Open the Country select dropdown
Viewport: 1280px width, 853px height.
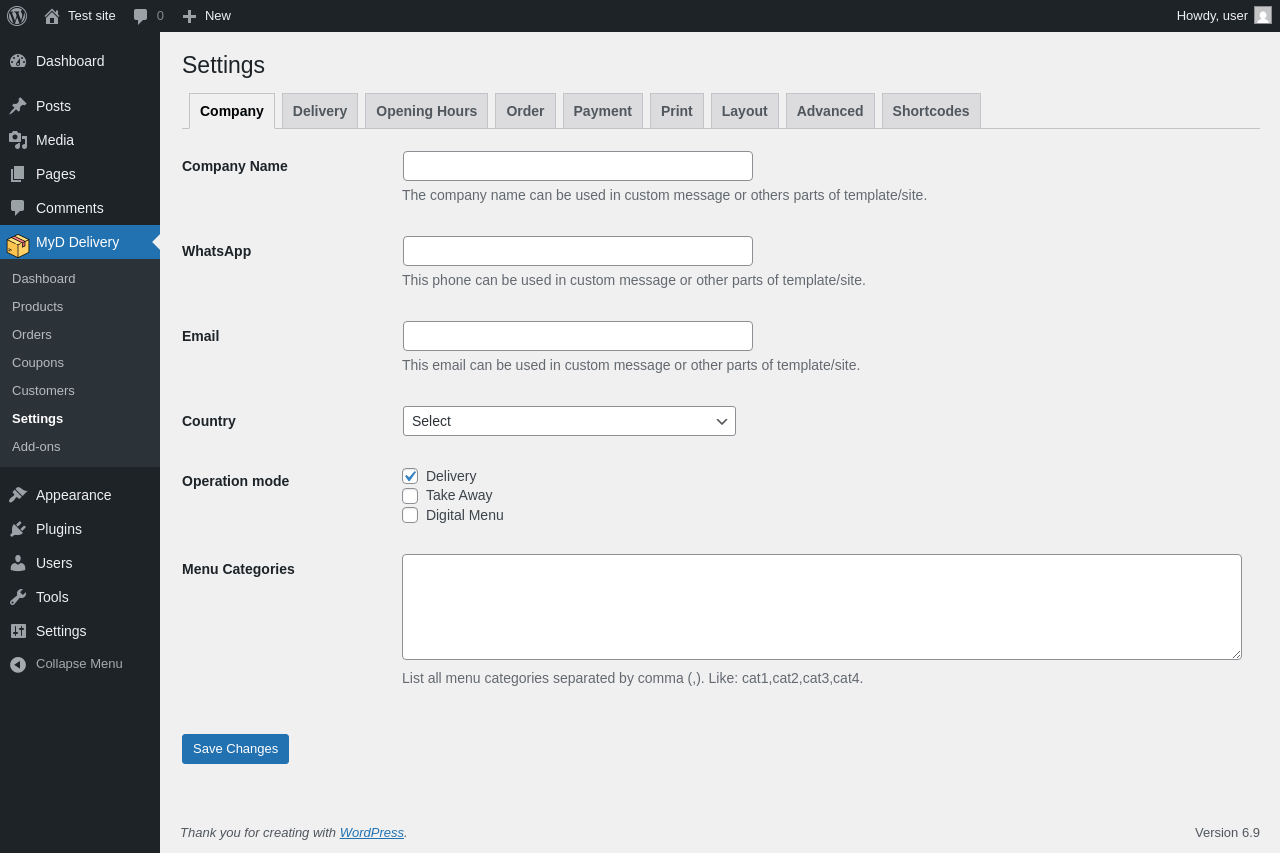click(x=569, y=421)
